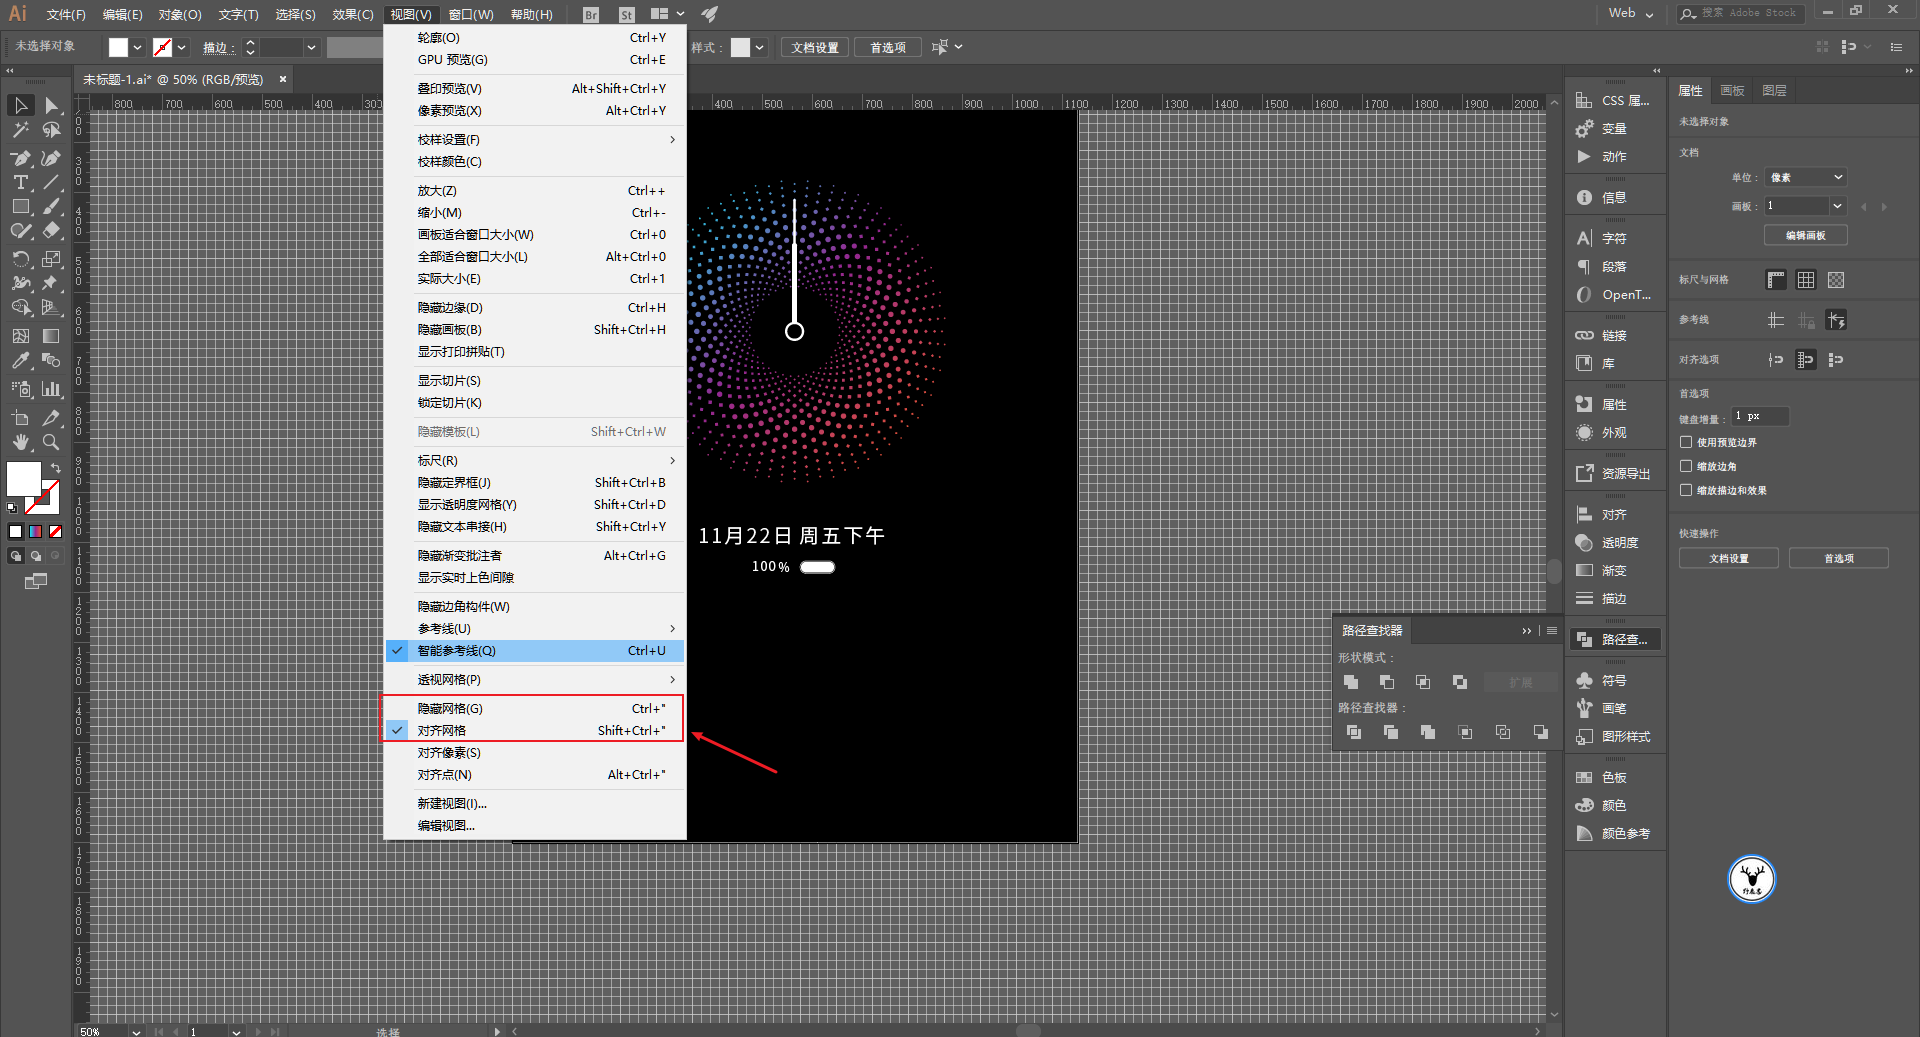Open the 窗口(W) menu
Viewport: 1920px width, 1037px height.
[471, 14]
